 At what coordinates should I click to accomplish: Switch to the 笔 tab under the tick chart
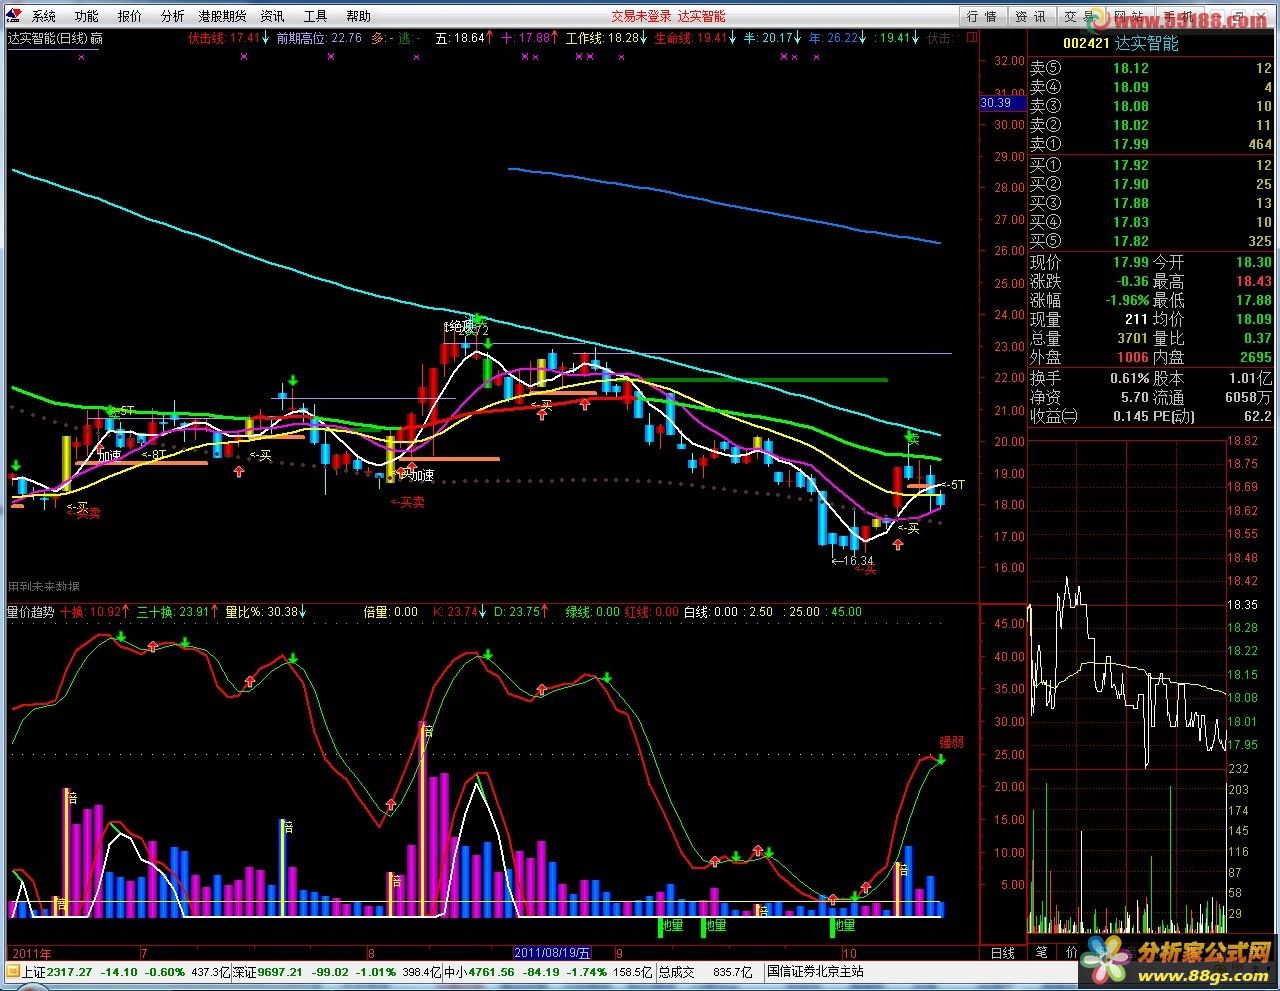1041,953
